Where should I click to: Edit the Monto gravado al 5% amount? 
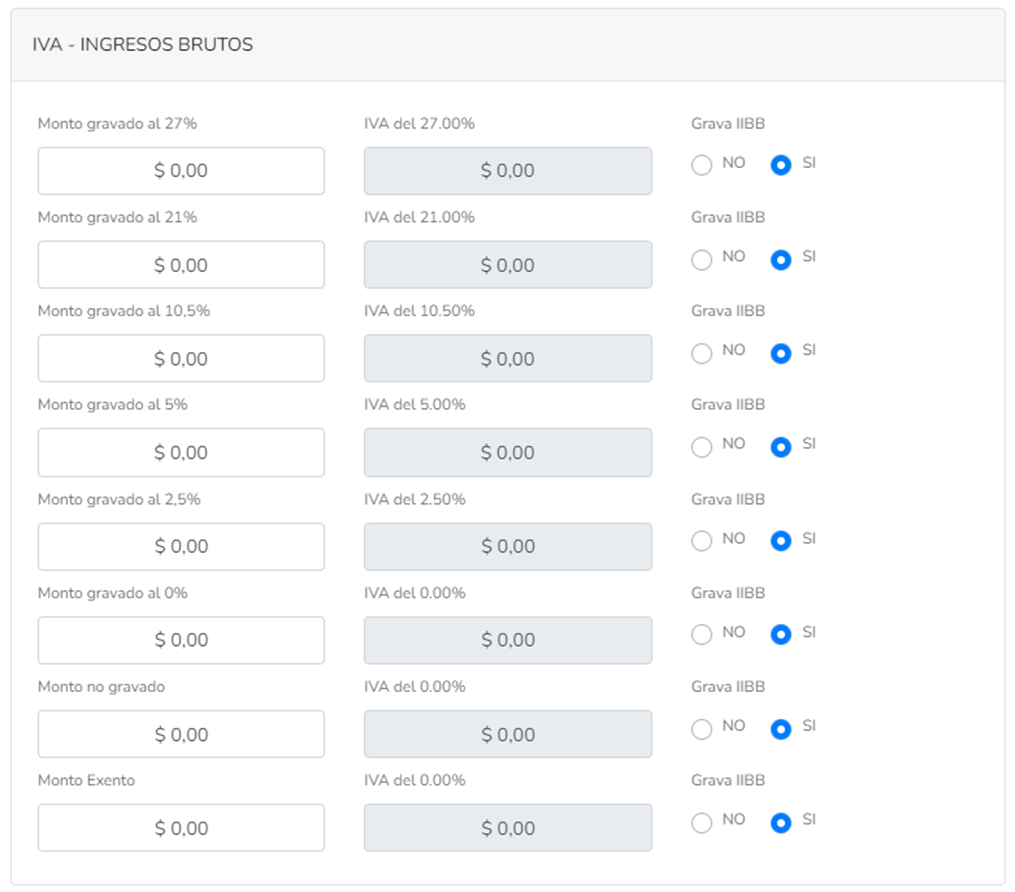pyautogui.click(x=181, y=453)
